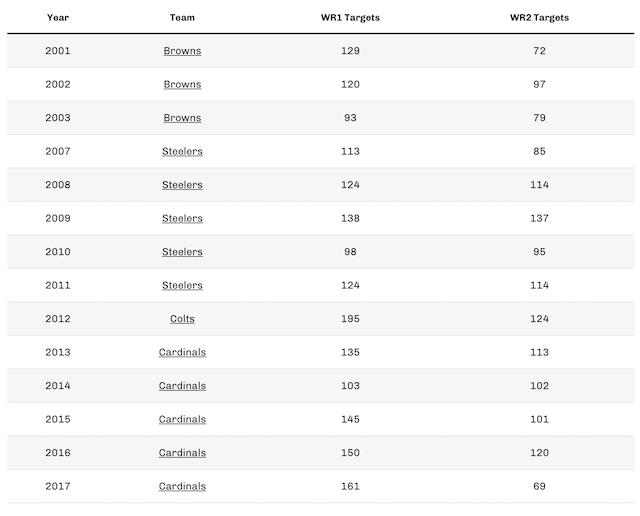Open the 2010 Steelers team link
The height and width of the screenshot is (516, 640).
[182, 252]
